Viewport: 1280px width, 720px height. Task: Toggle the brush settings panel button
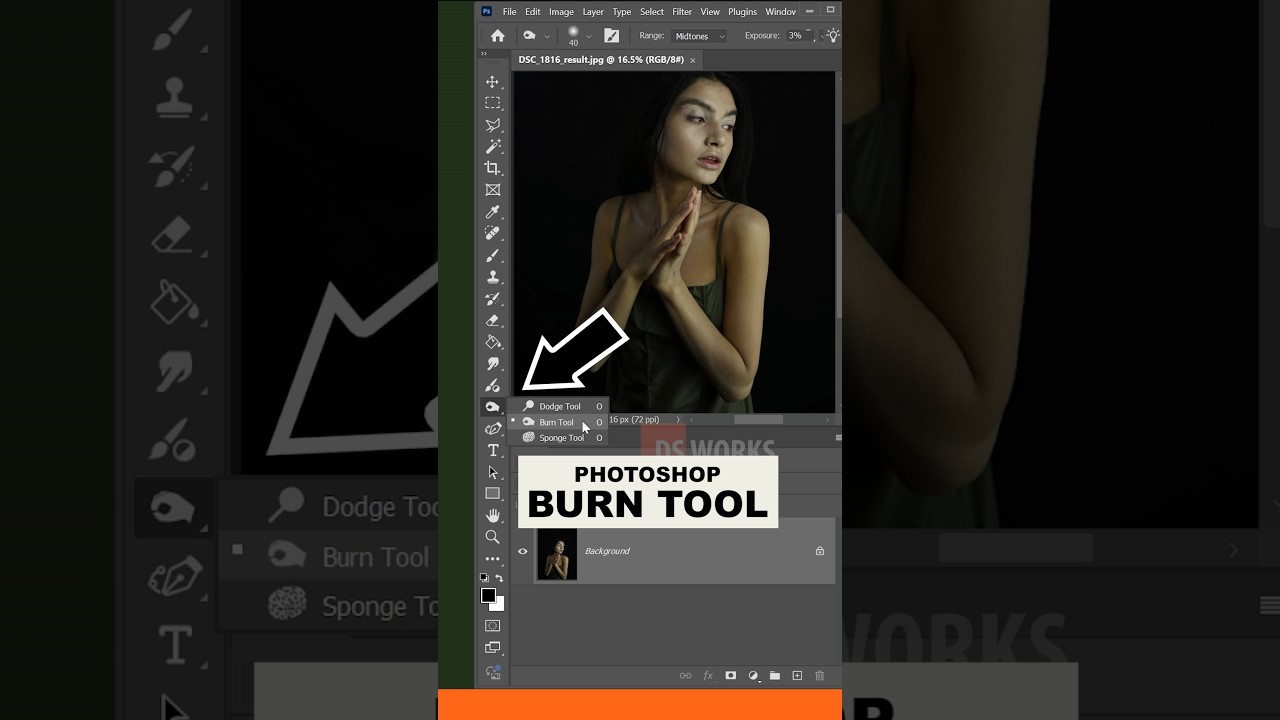pos(612,36)
